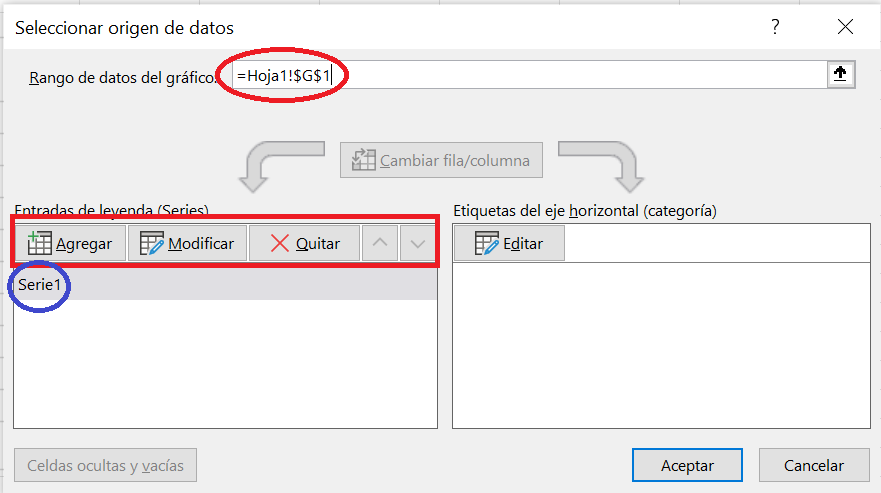Click the collapse dialog range selector icon

(x=843, y=75)
